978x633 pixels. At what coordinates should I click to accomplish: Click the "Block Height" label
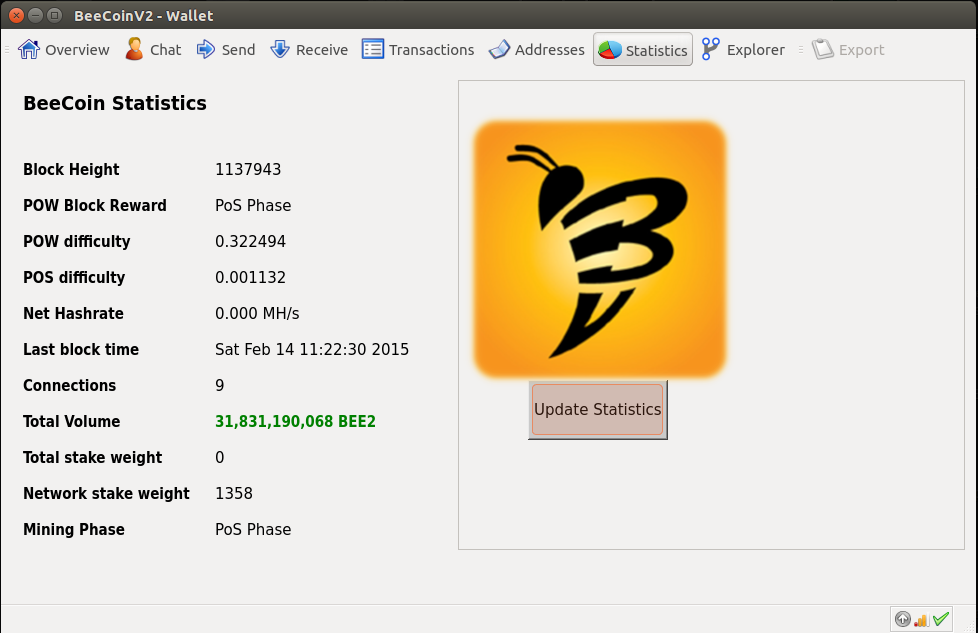(x=71, y=170)
